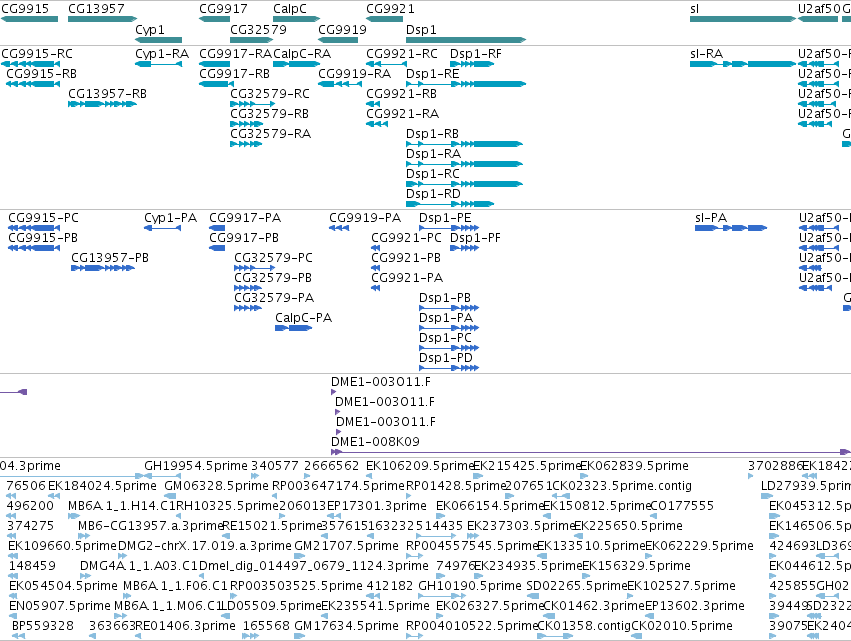Open the Dsp1-RD transcript
This screenshot has height=641, width=851.
pos(450,205)
